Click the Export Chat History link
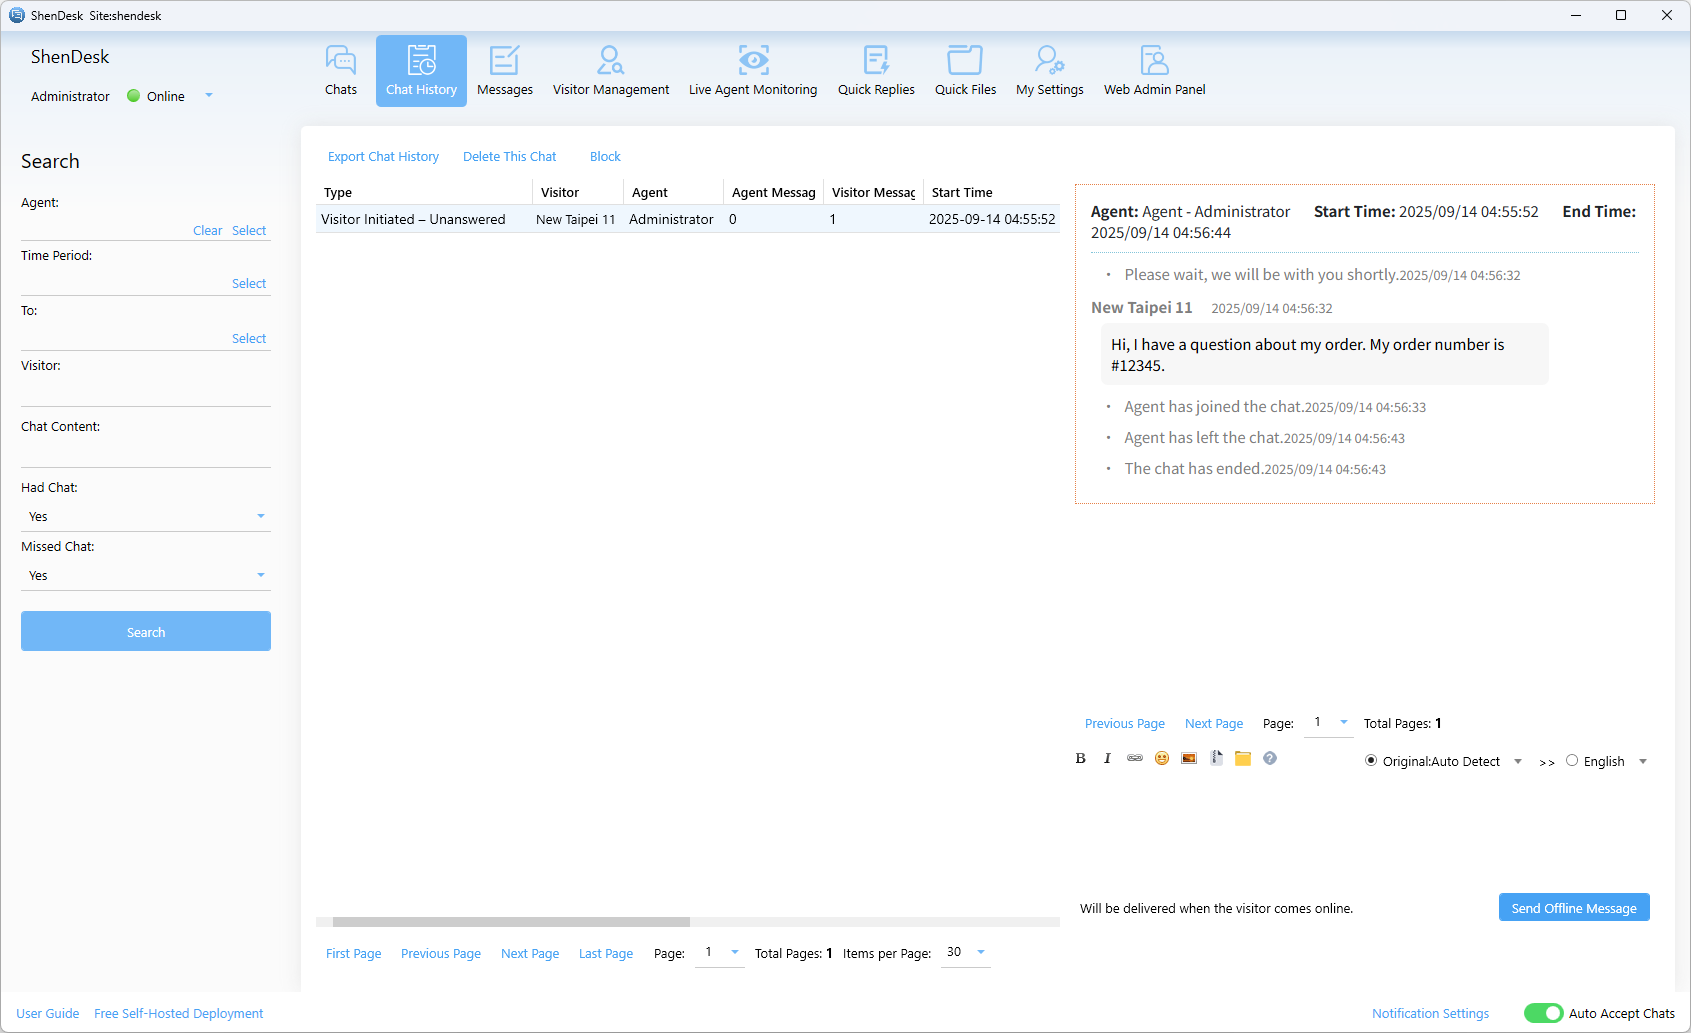Screen dimensions: 1691x1033 pos(383,157)
